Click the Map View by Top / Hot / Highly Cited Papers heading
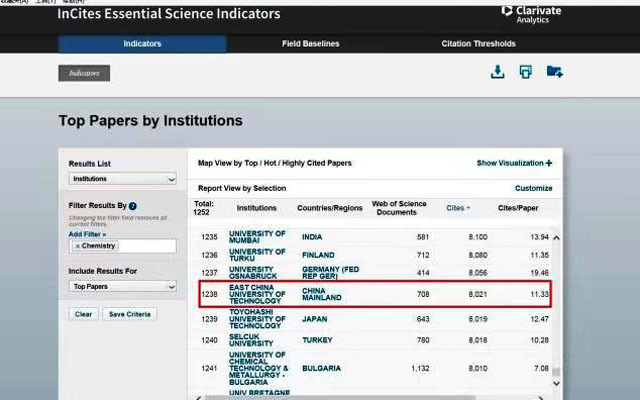 click(275, 163)
